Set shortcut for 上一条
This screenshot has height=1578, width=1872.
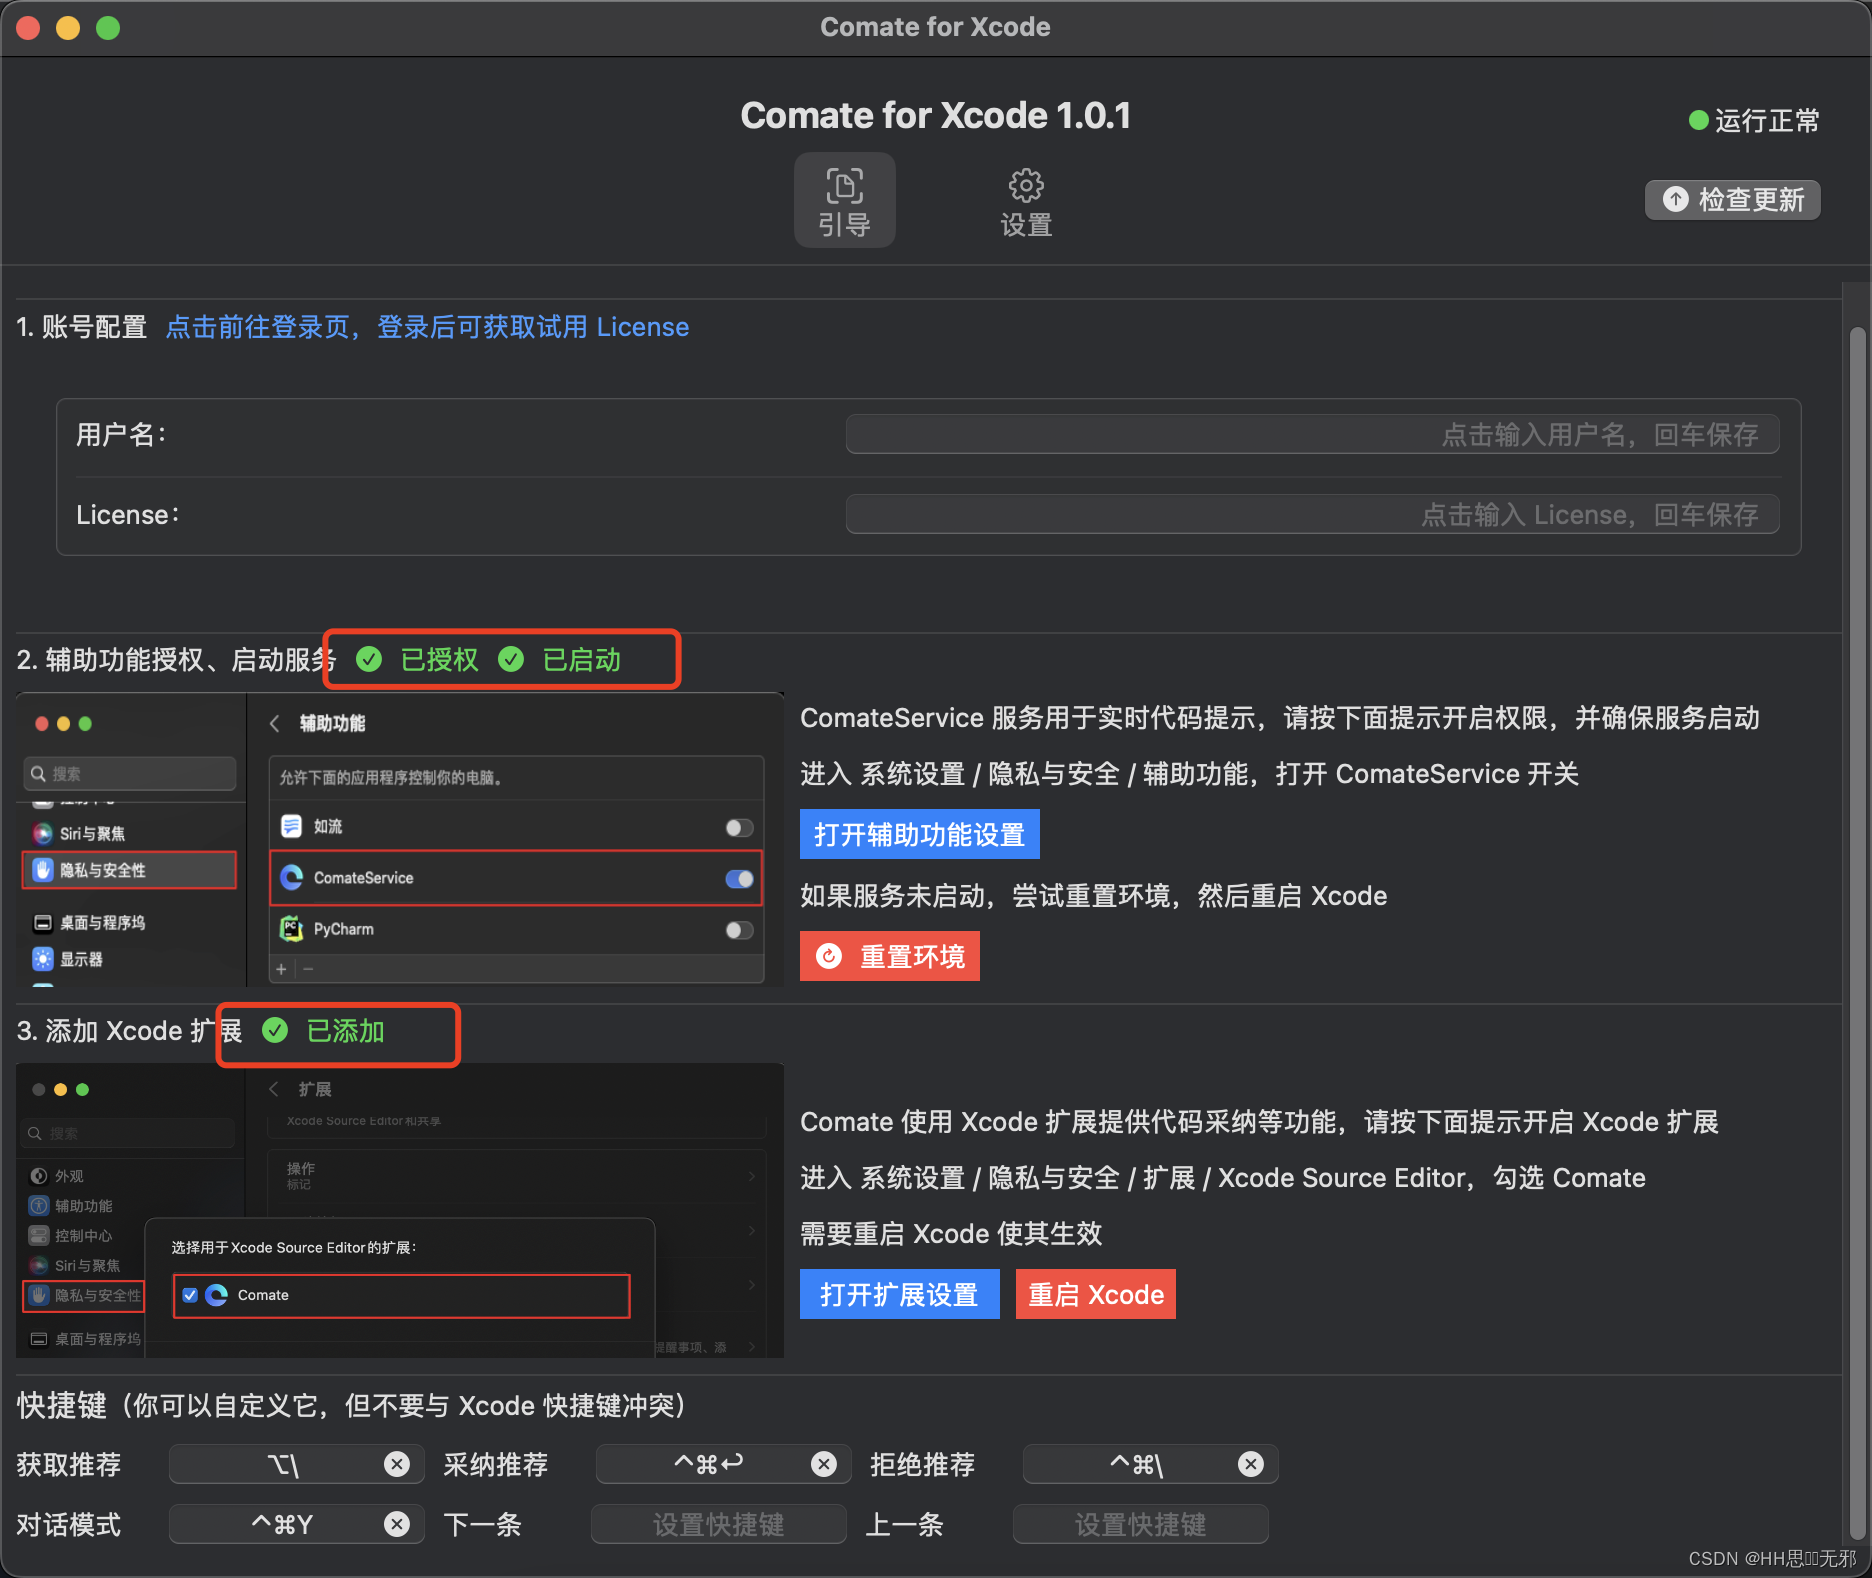pyautogui.click(x=1141, y=1524)
